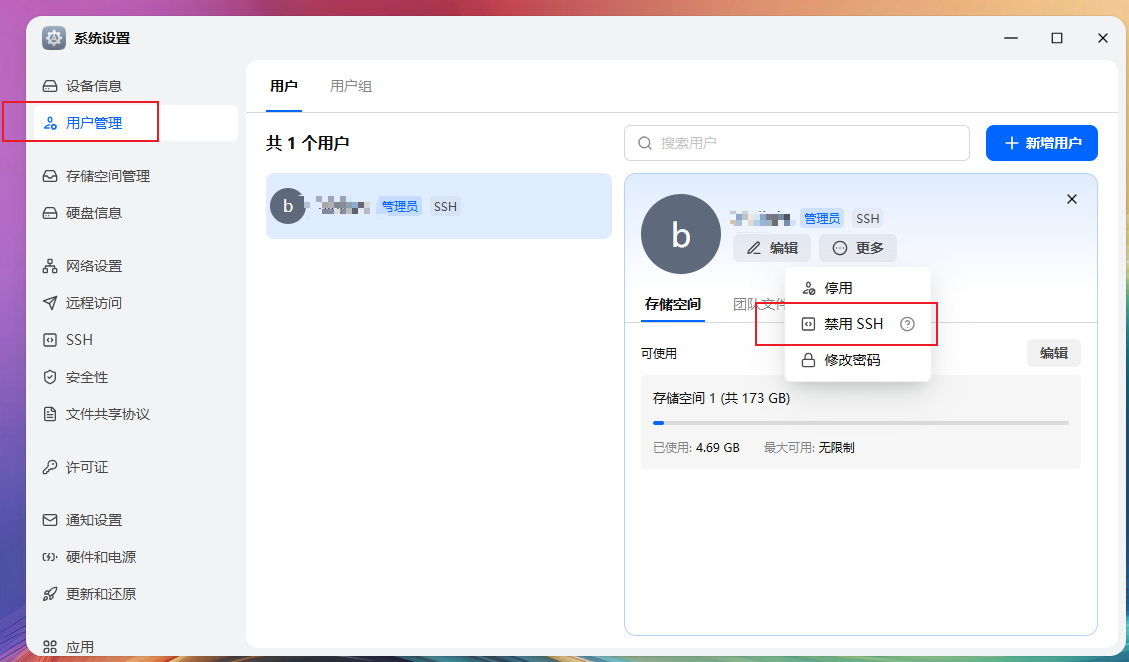
Task: Click SSH tag in user list row
Action: 445,207
